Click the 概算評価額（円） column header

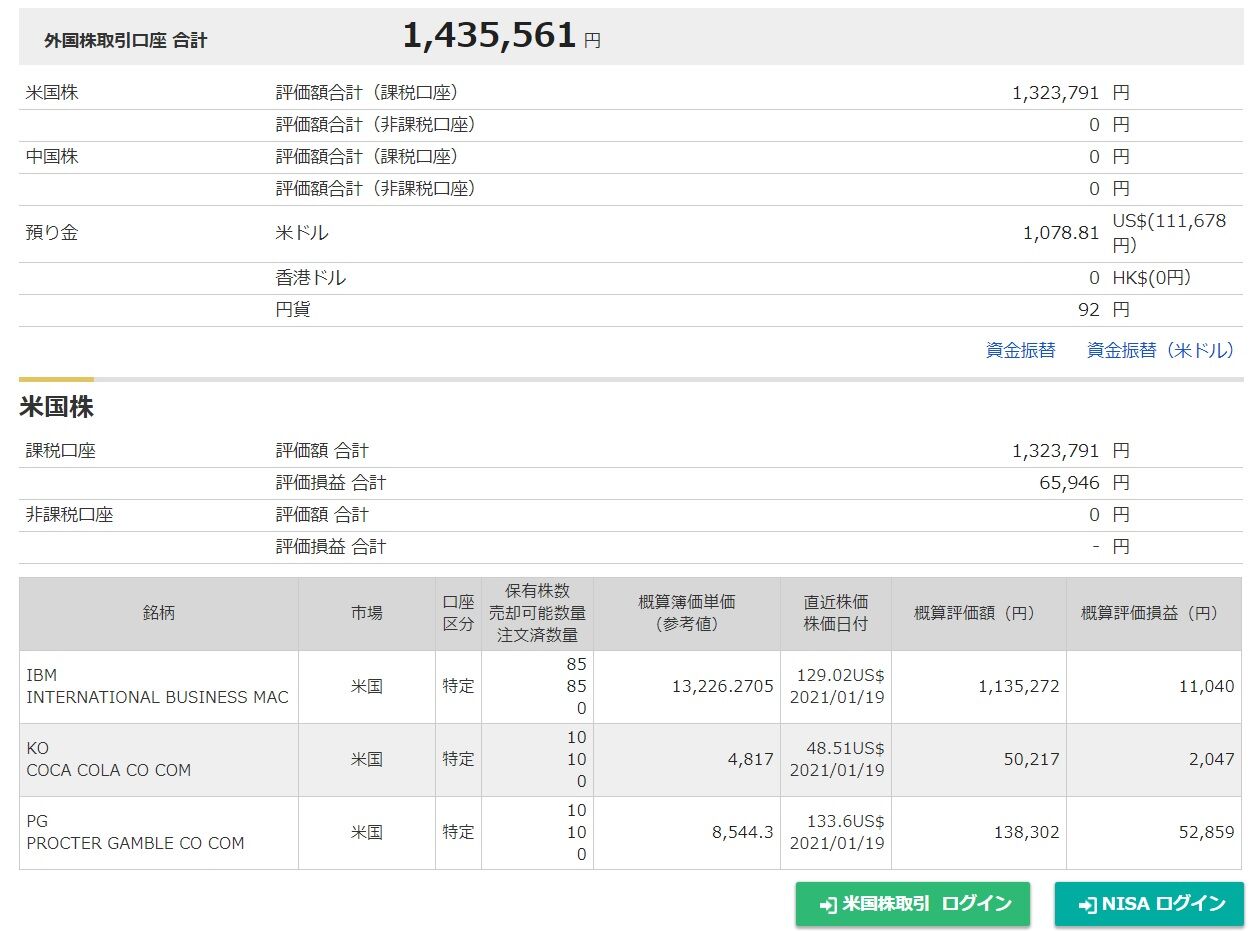pyautogui.click(x=978, y=613)
